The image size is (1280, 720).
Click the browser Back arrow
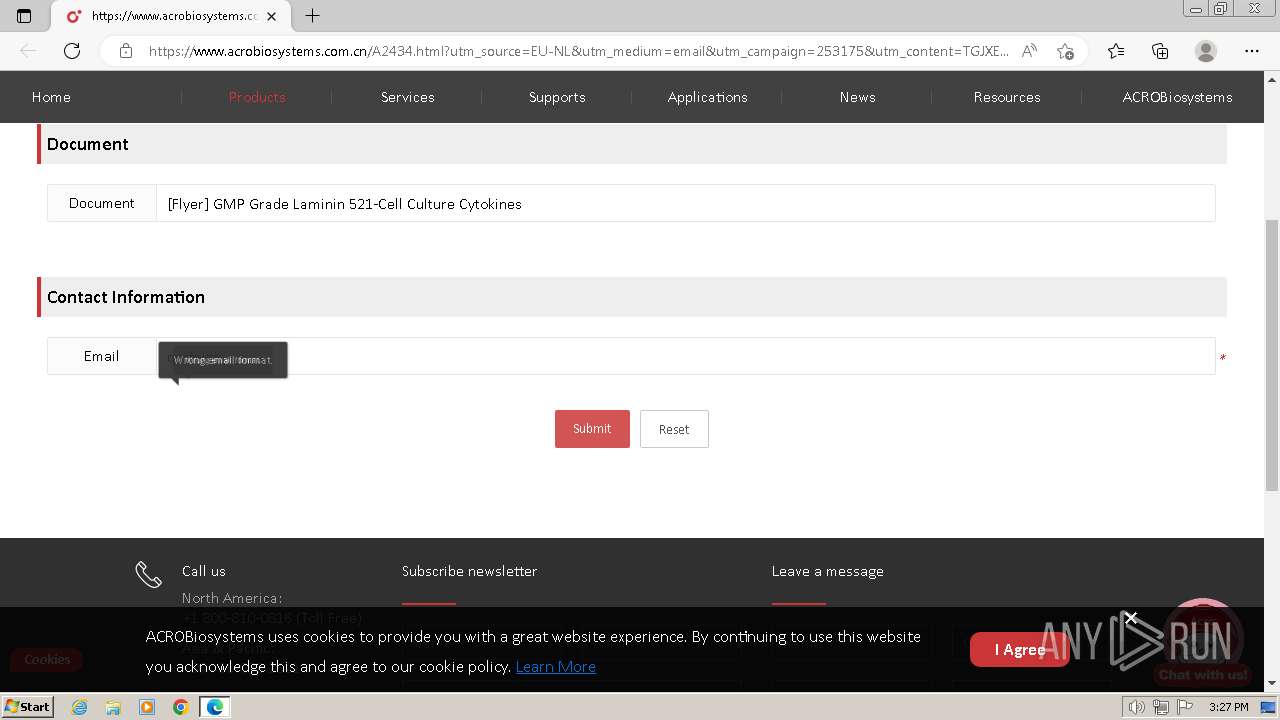pyautogui.click(x=28, y=51)
